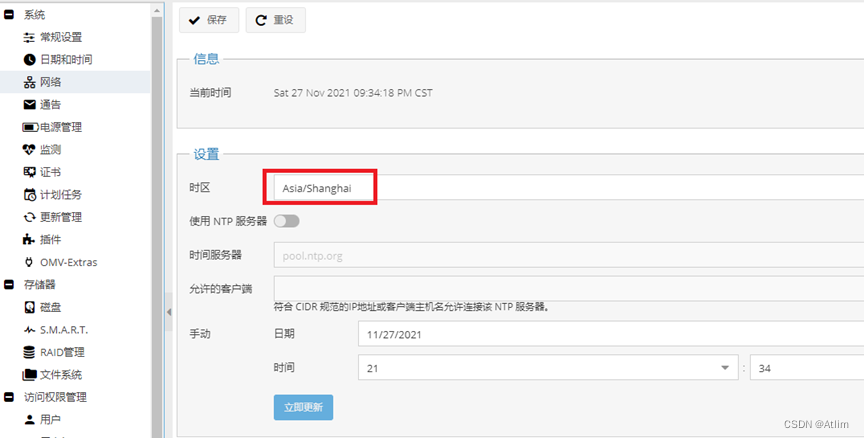Click the calendar icon beside 计划任务
Viewport: 864px width, 438px height.
click(29, 194)
